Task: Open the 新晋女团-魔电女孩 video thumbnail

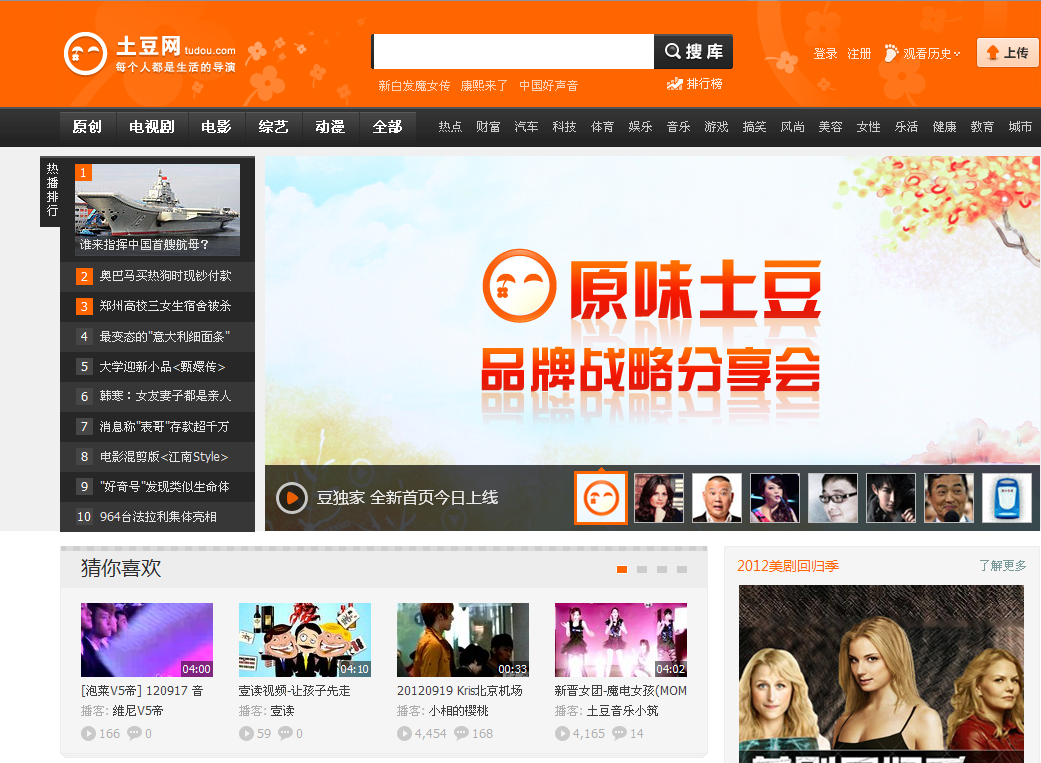Action: tap(621, 640)
